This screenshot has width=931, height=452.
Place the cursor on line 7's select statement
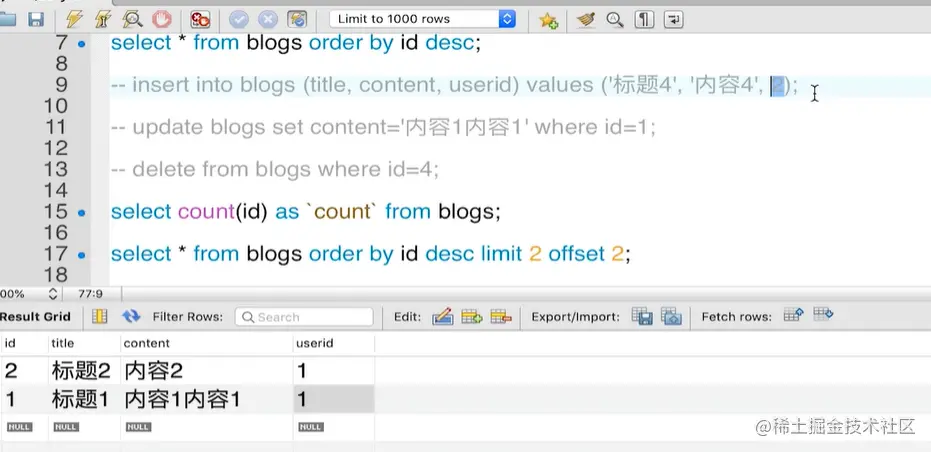pos(295,43)
